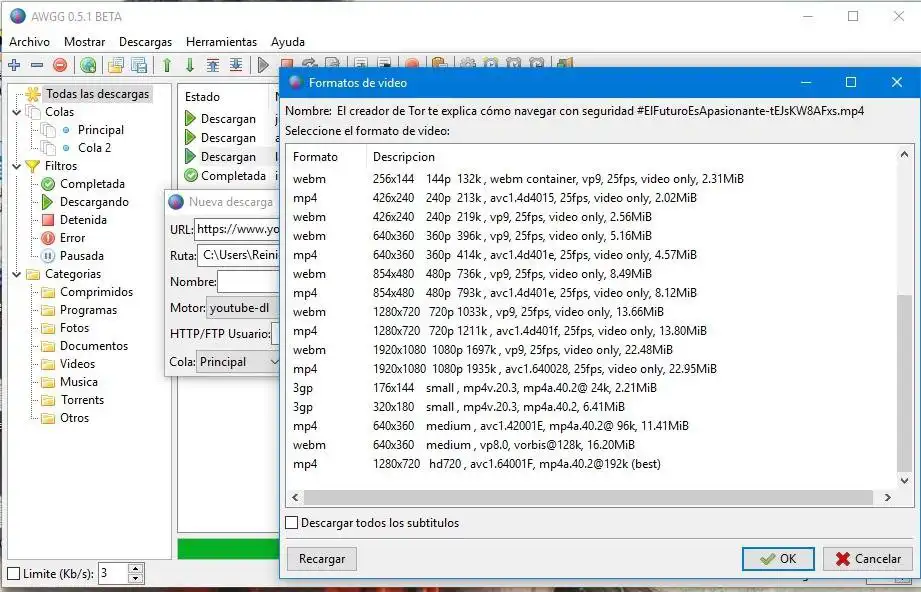Click the horizontal scrollbar left arrow
Screen dimensions: 921x592
coord(295,497)
